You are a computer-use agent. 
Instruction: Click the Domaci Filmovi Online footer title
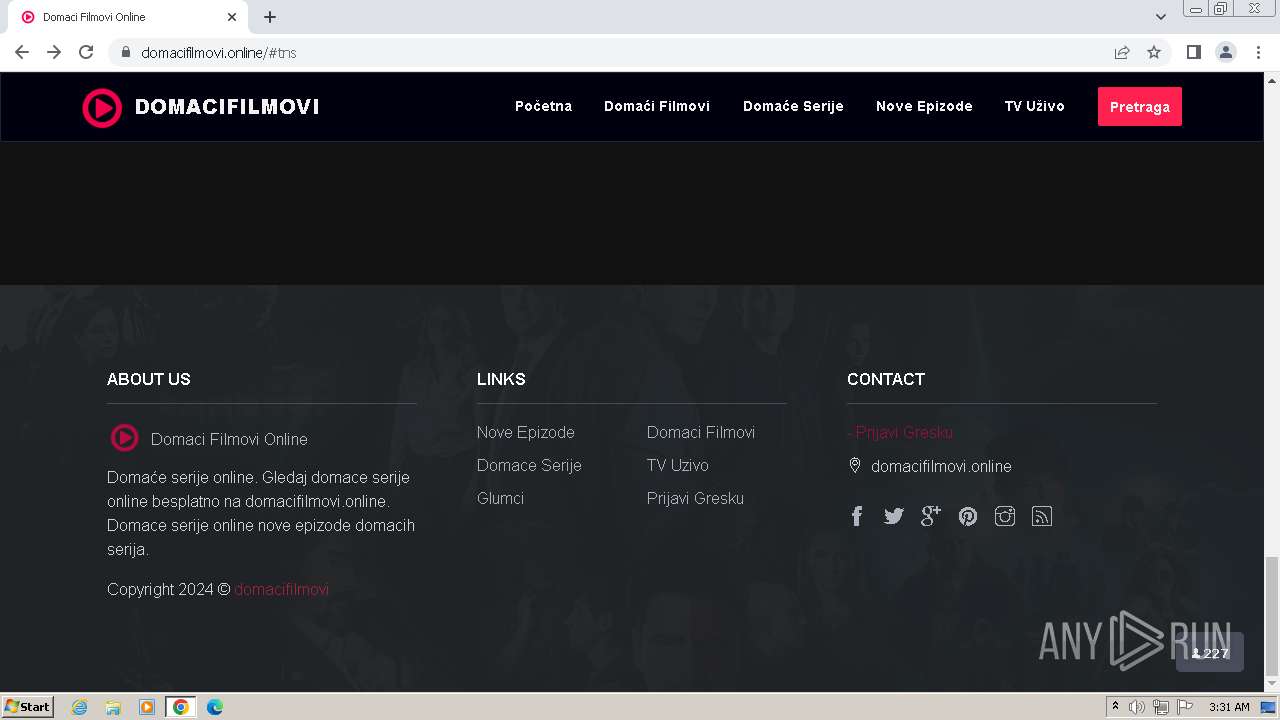[x=229, y=439]
